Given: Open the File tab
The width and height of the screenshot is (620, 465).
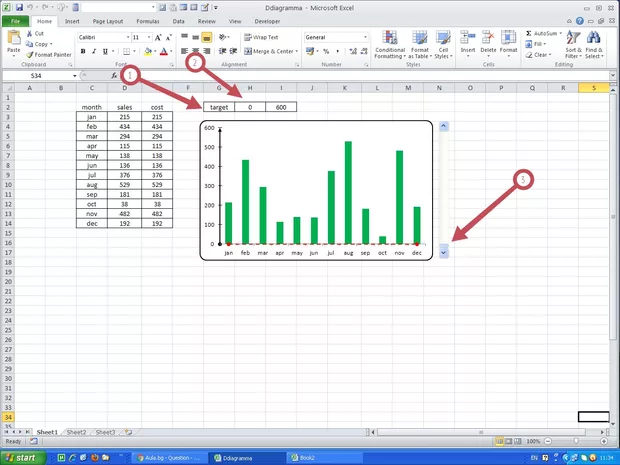Looking at the screenshot, I should pyautogui.click(x=16, y=21).
